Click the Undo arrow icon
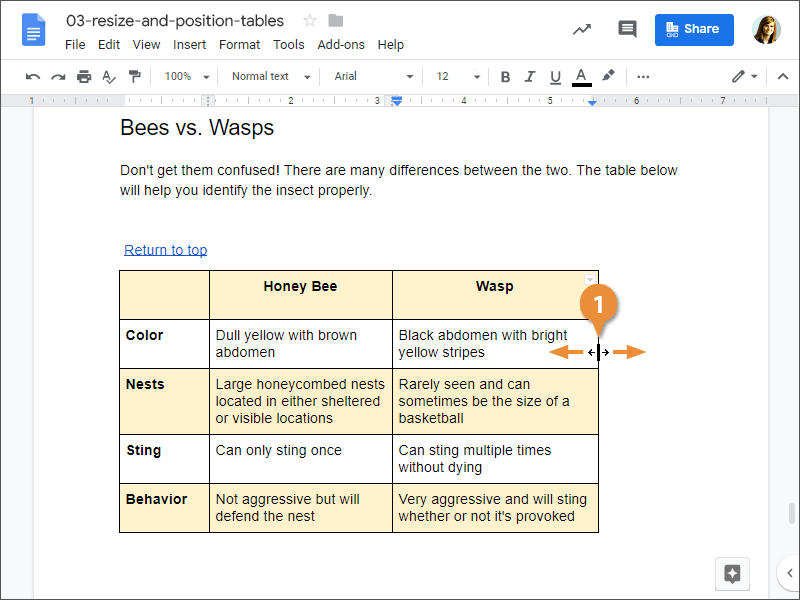This screenshot has width=800, height=600. point(33,77)
